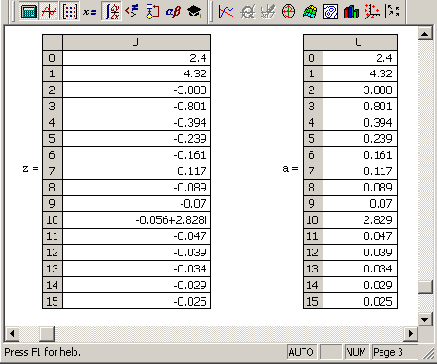Click row index 10 in z table
Viewport: 437px width, 364px height.
pos(52,220)
